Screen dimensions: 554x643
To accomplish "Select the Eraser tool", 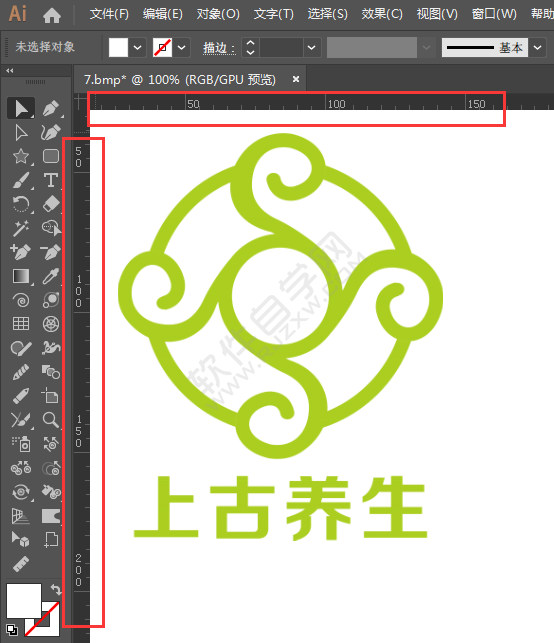I will point(51,204).
